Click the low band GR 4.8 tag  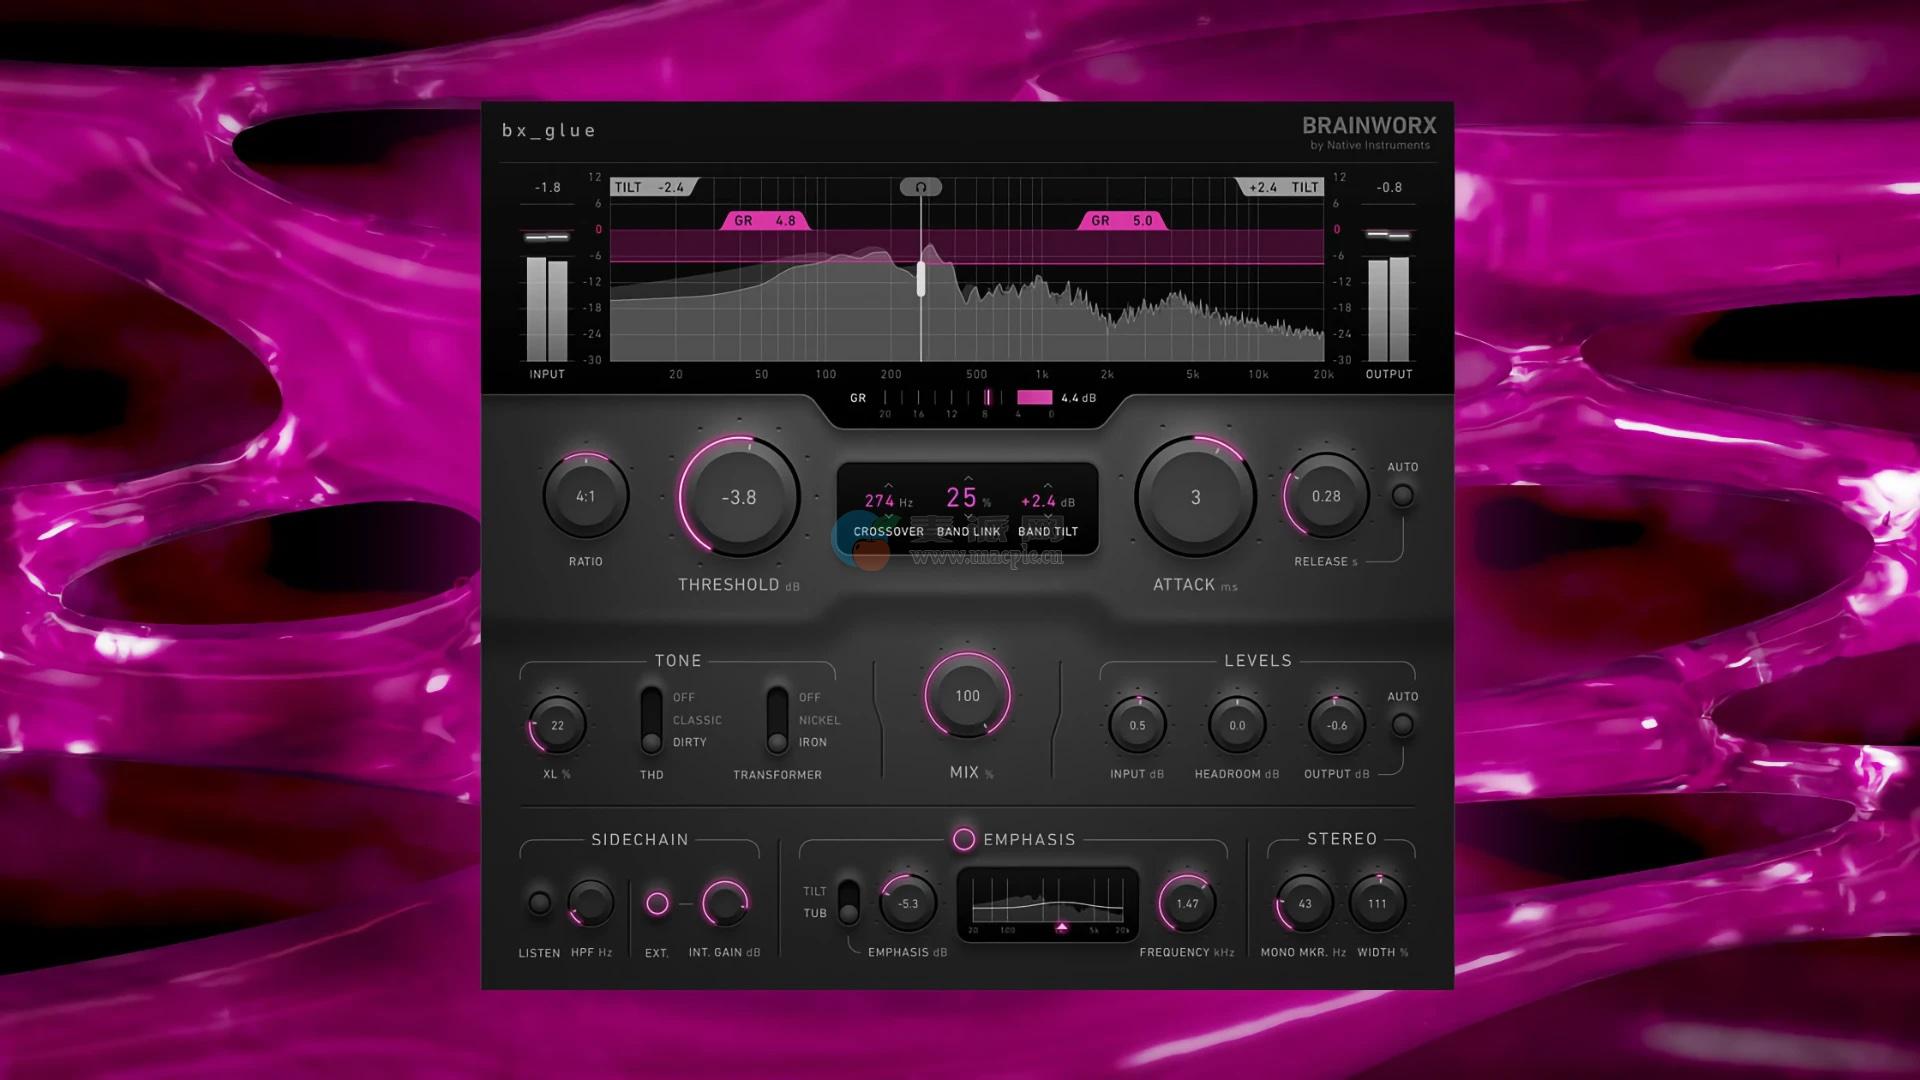tap(765, 221)
